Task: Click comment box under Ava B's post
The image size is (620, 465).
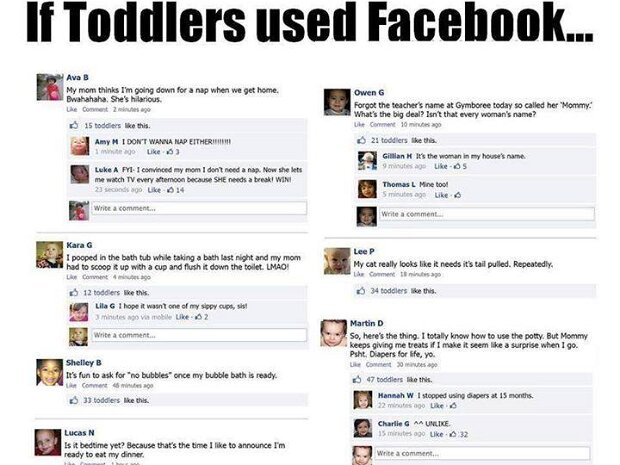Action: 199,208
